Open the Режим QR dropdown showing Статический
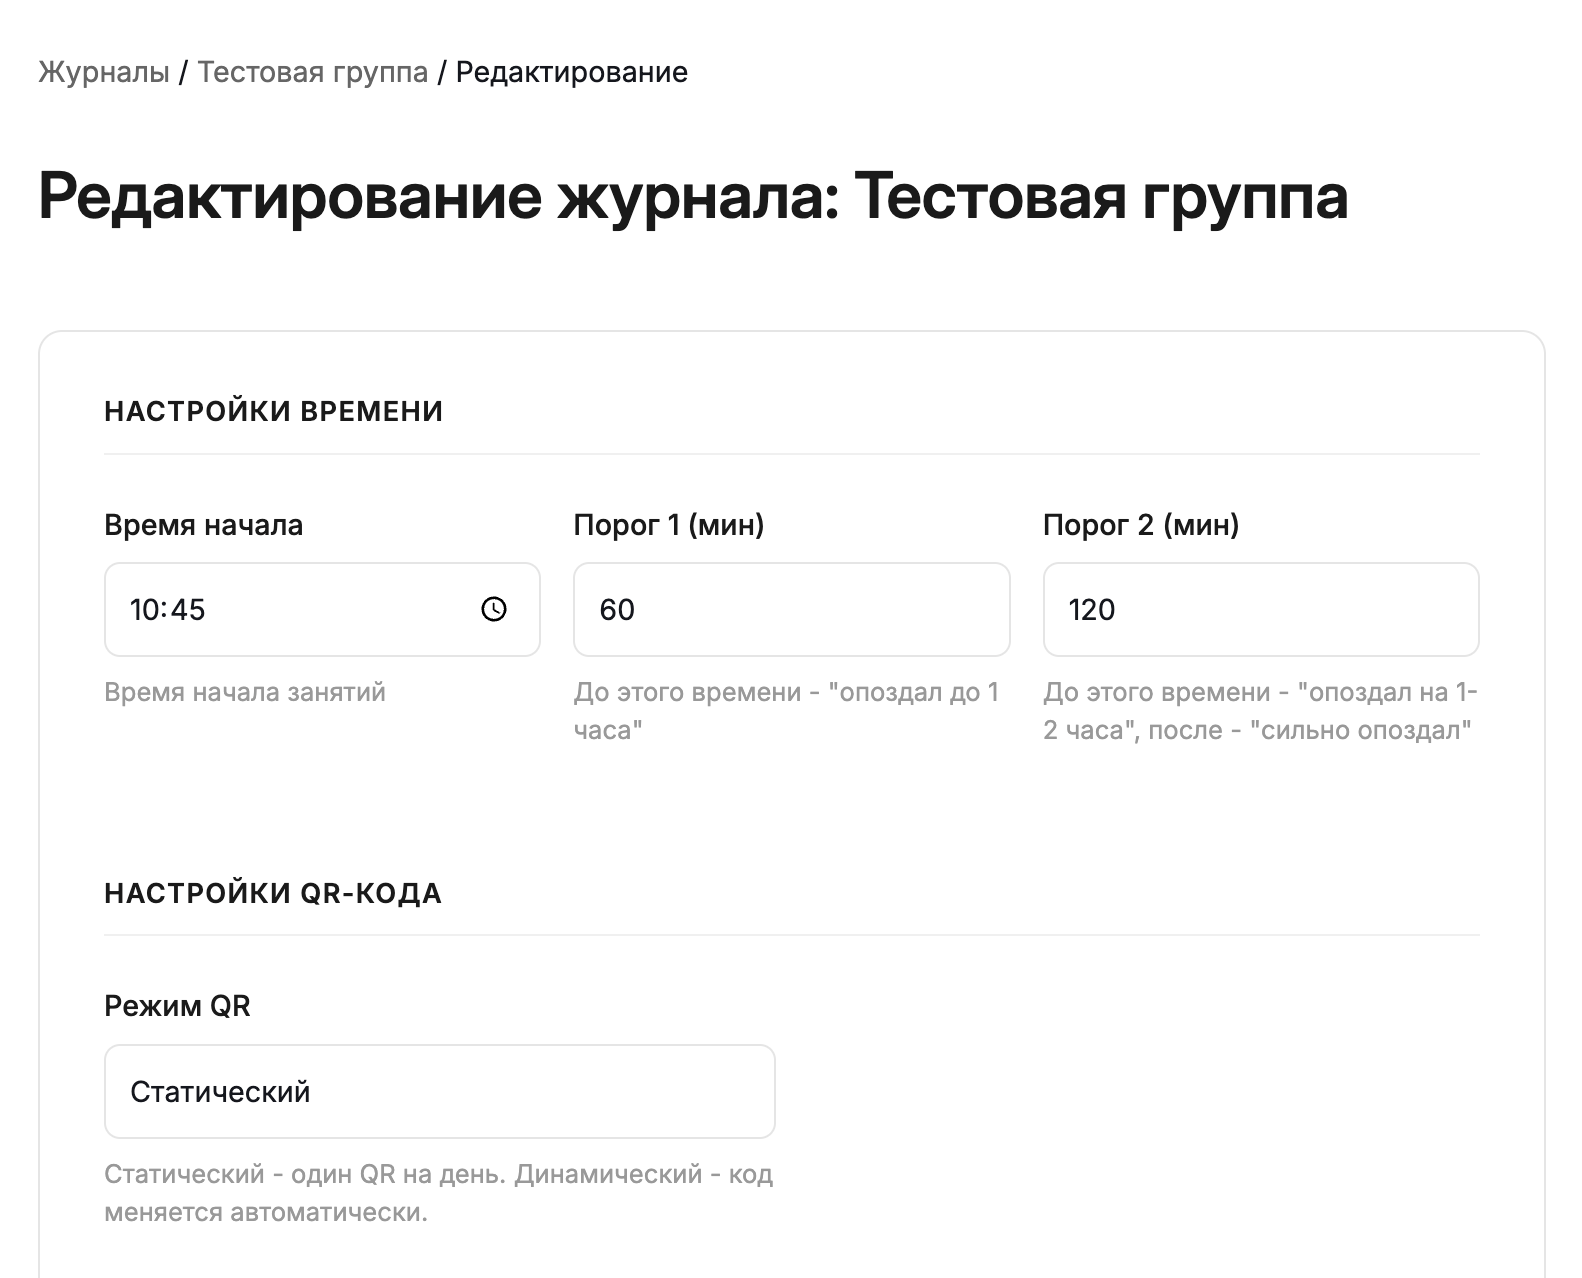The width and height of the screenshot is (1582, 1278). click(439, 1091)
